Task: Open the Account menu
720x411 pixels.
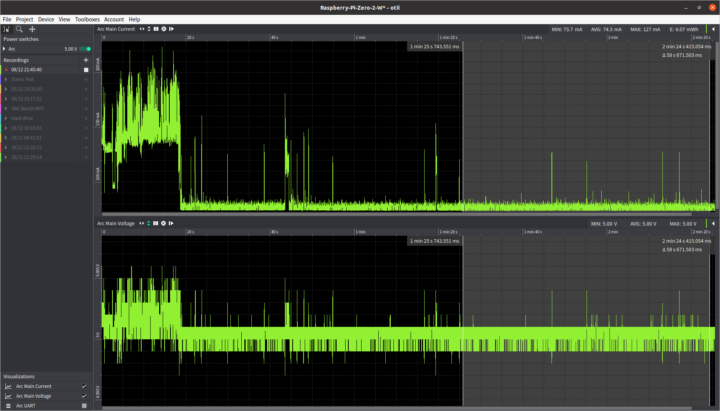Action: pyautogui.click(x=114, y=19)
